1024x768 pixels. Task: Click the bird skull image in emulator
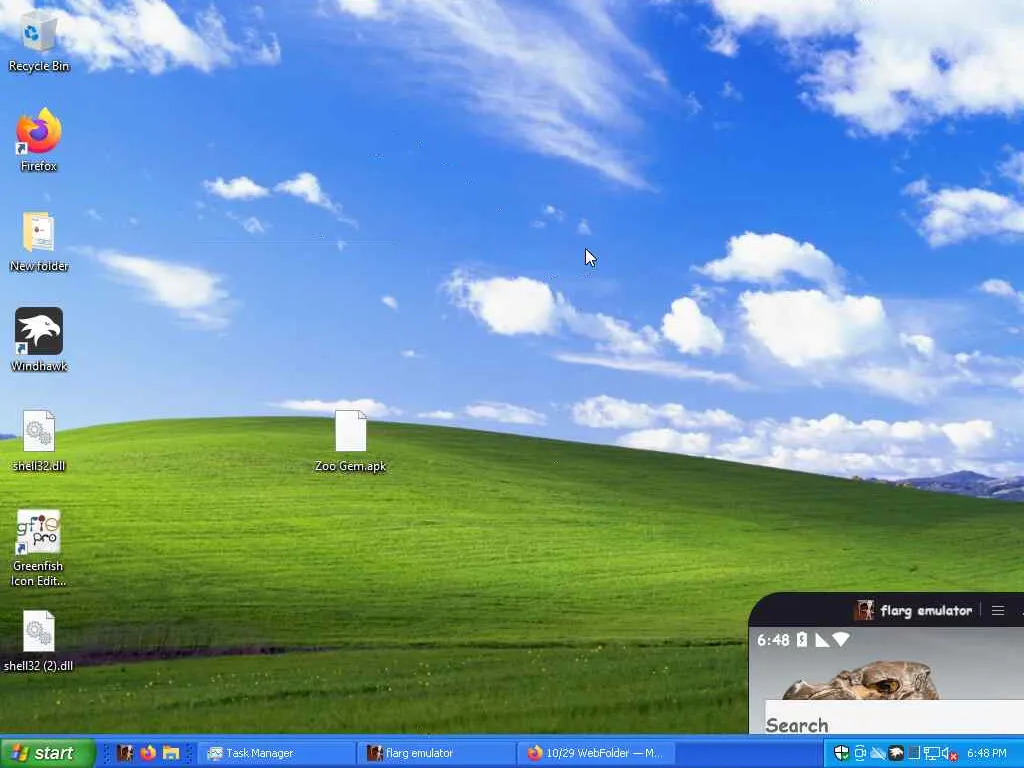click(861, 680)
